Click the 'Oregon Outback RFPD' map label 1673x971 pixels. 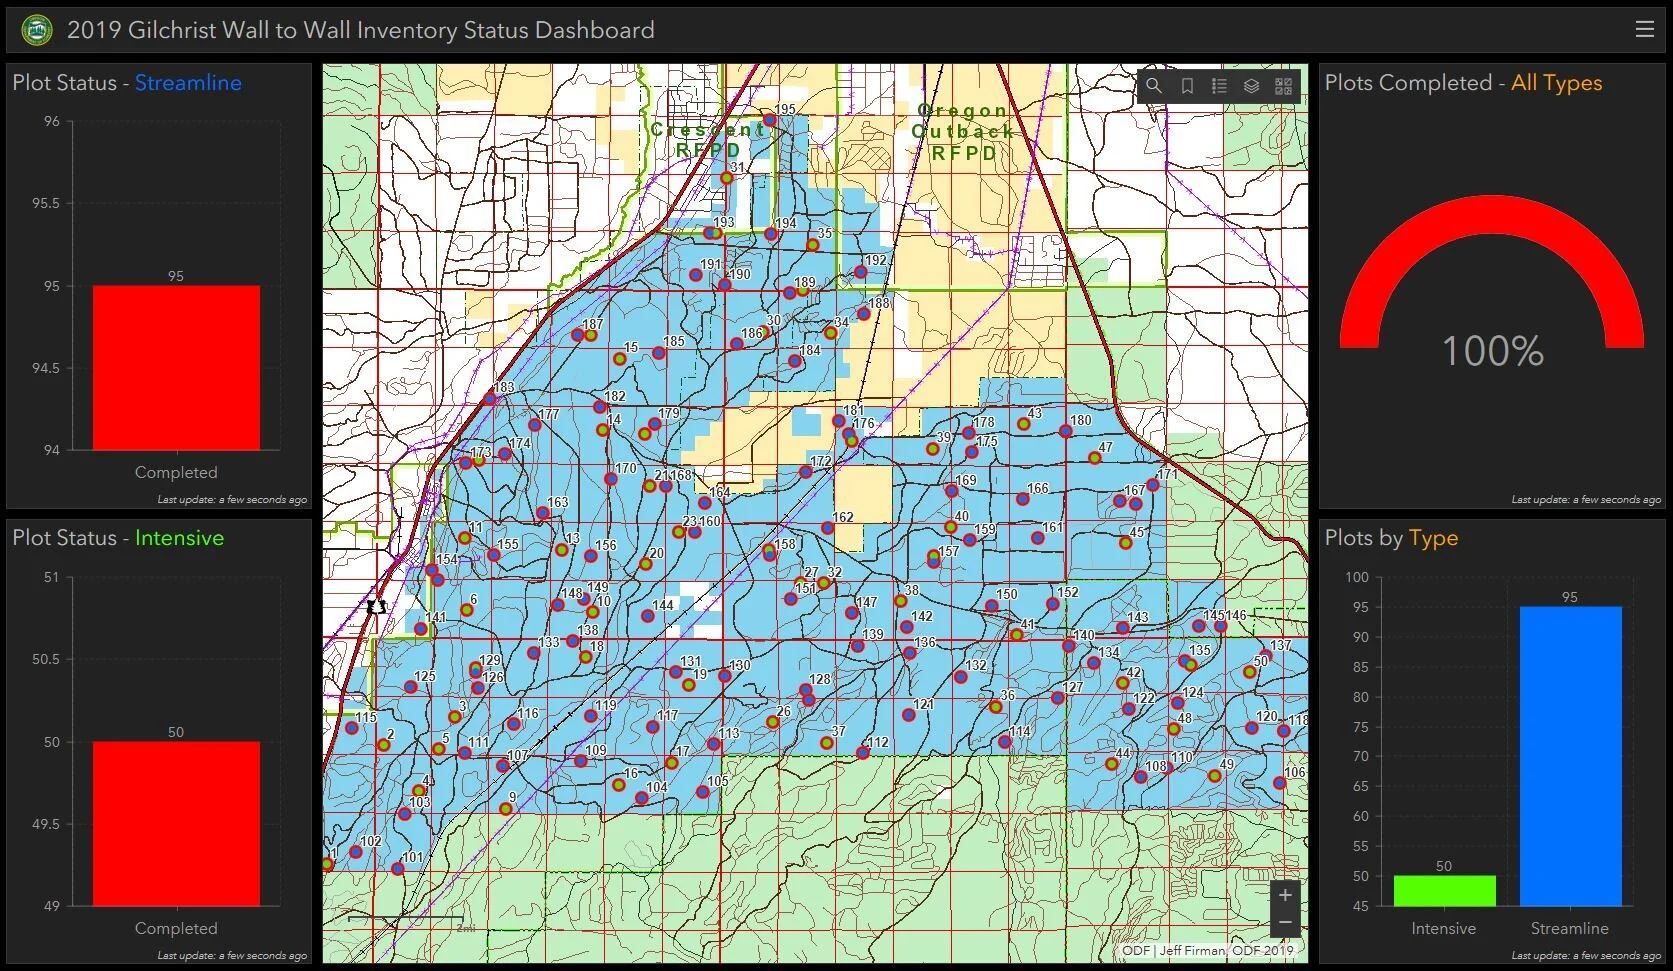(964, 132)
